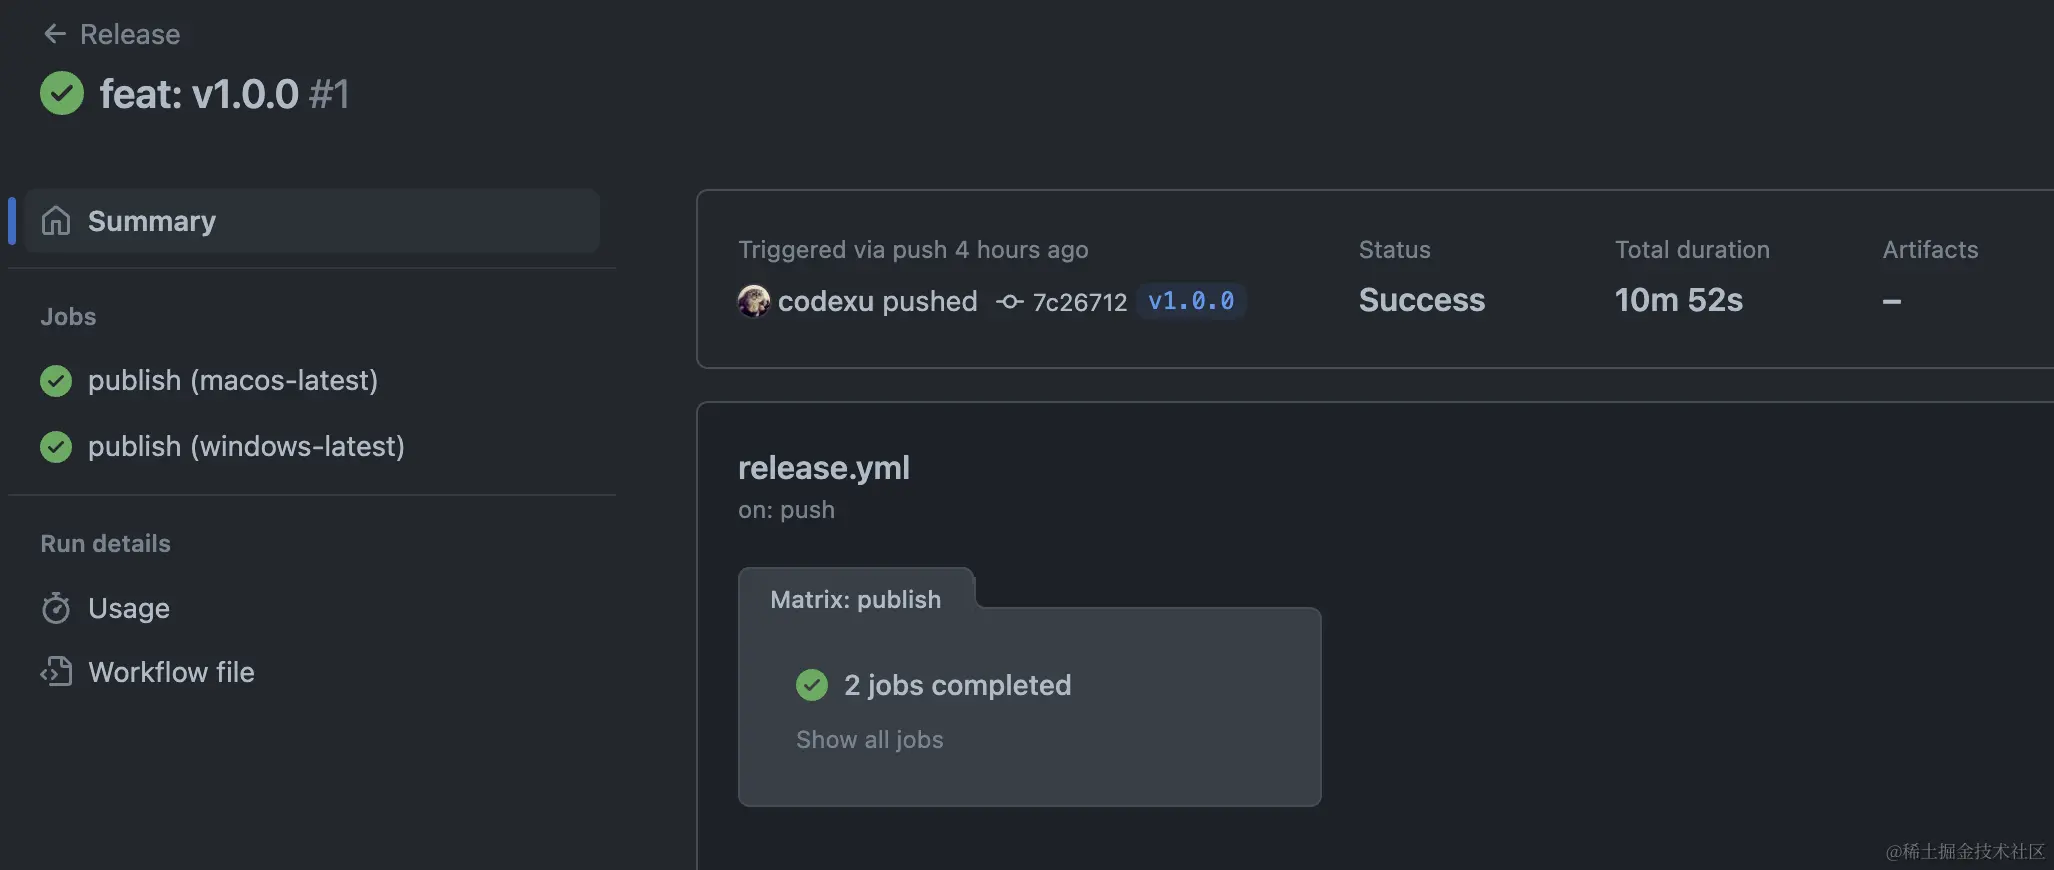Click the commit icon before 7c26712

point(1010,301)
